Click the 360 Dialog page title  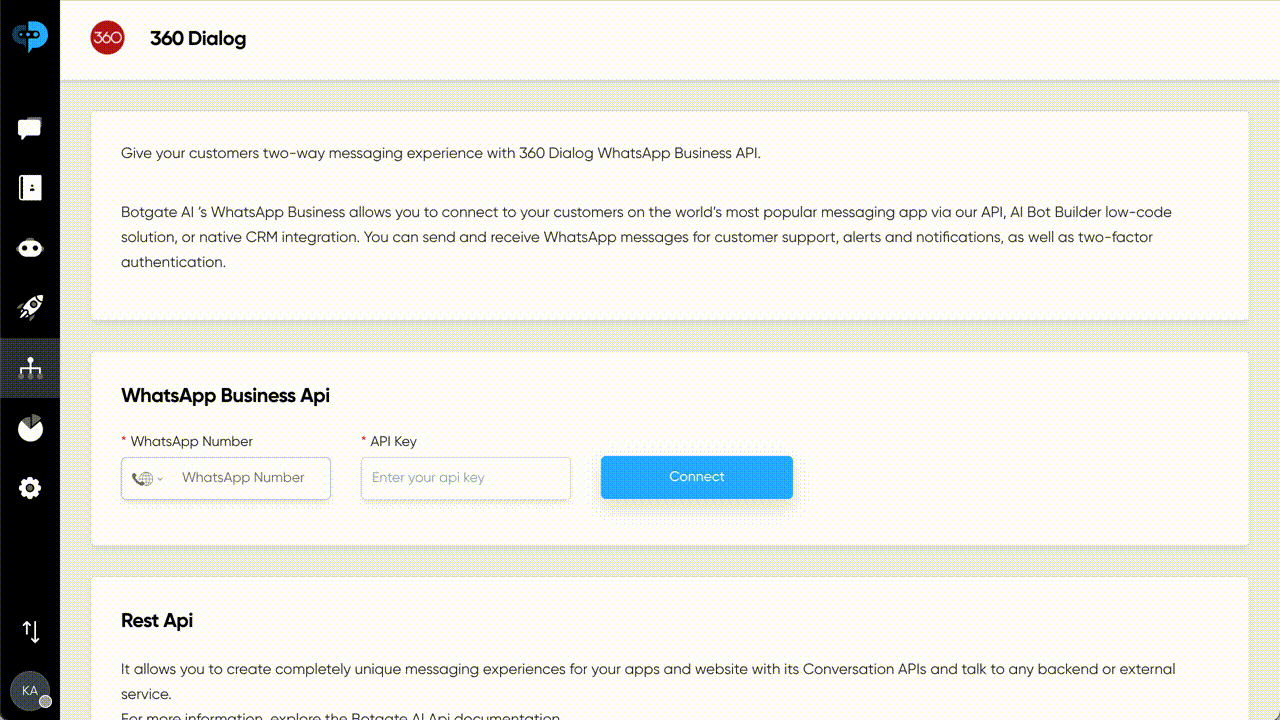pyautogui.click(x=198, y=39)
